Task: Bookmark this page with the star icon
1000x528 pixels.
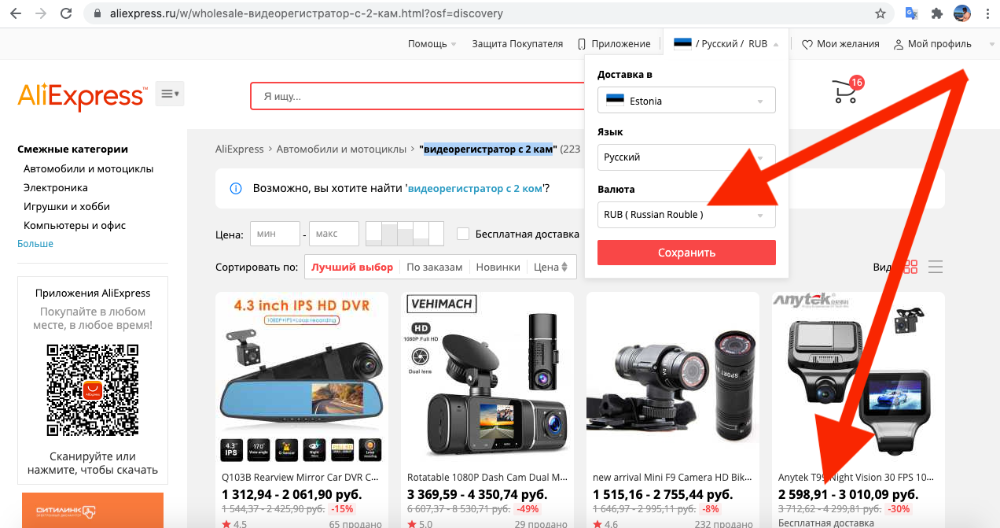Action: [880, 14]
